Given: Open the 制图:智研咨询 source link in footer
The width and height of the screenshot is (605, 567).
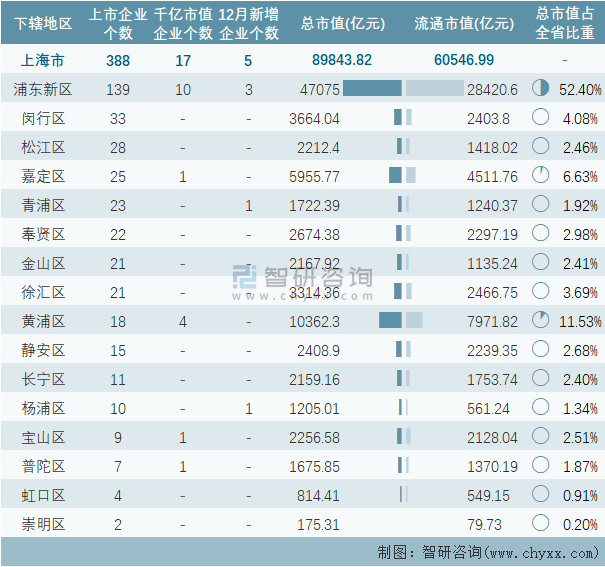Looking at the screenshot, I should pos(488,552).
